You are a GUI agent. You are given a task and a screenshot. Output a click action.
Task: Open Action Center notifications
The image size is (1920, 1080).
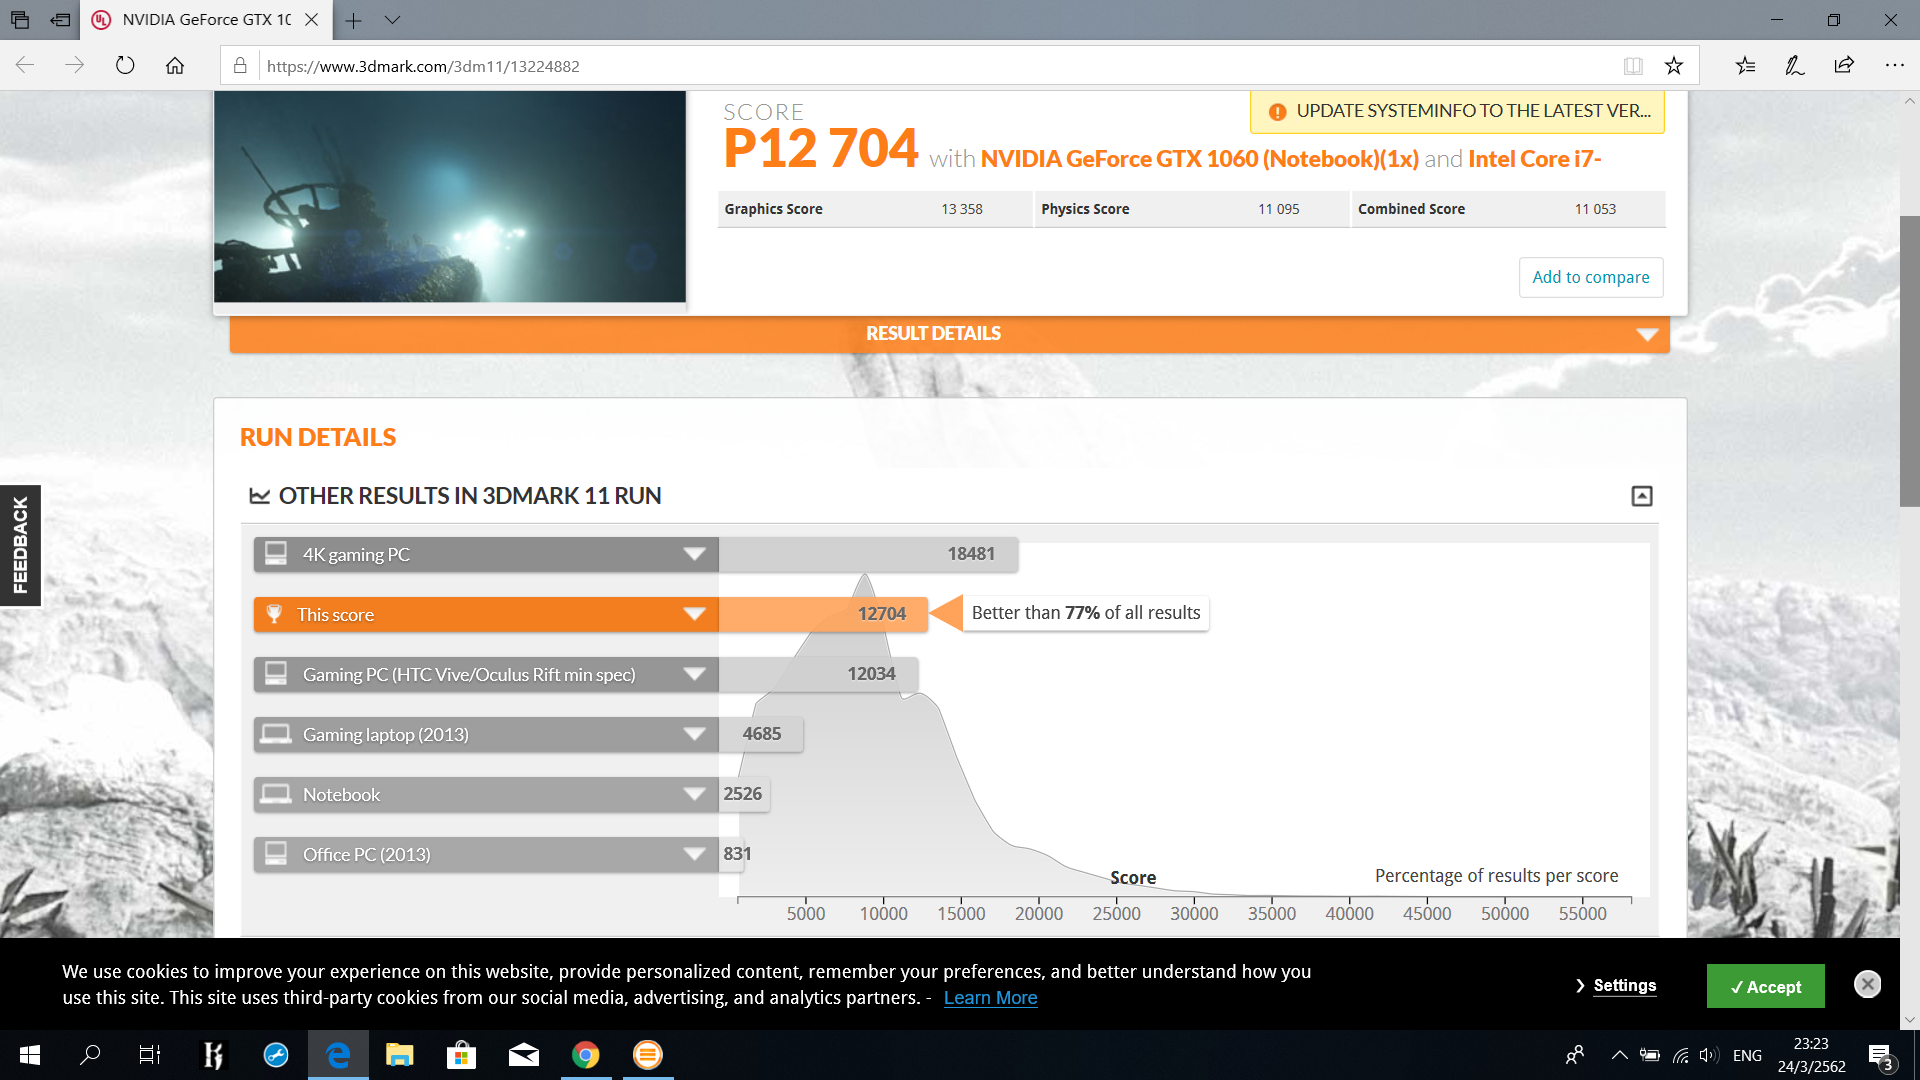coord(1880,1055)
